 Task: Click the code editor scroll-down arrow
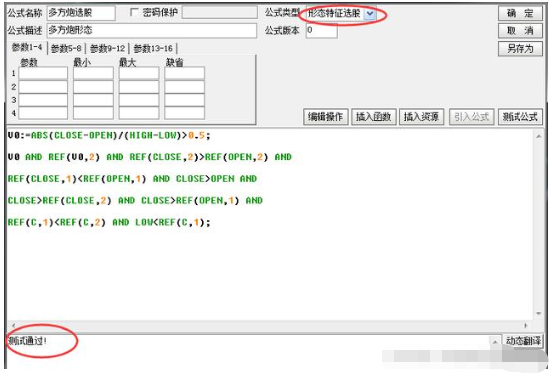(539, 313)
